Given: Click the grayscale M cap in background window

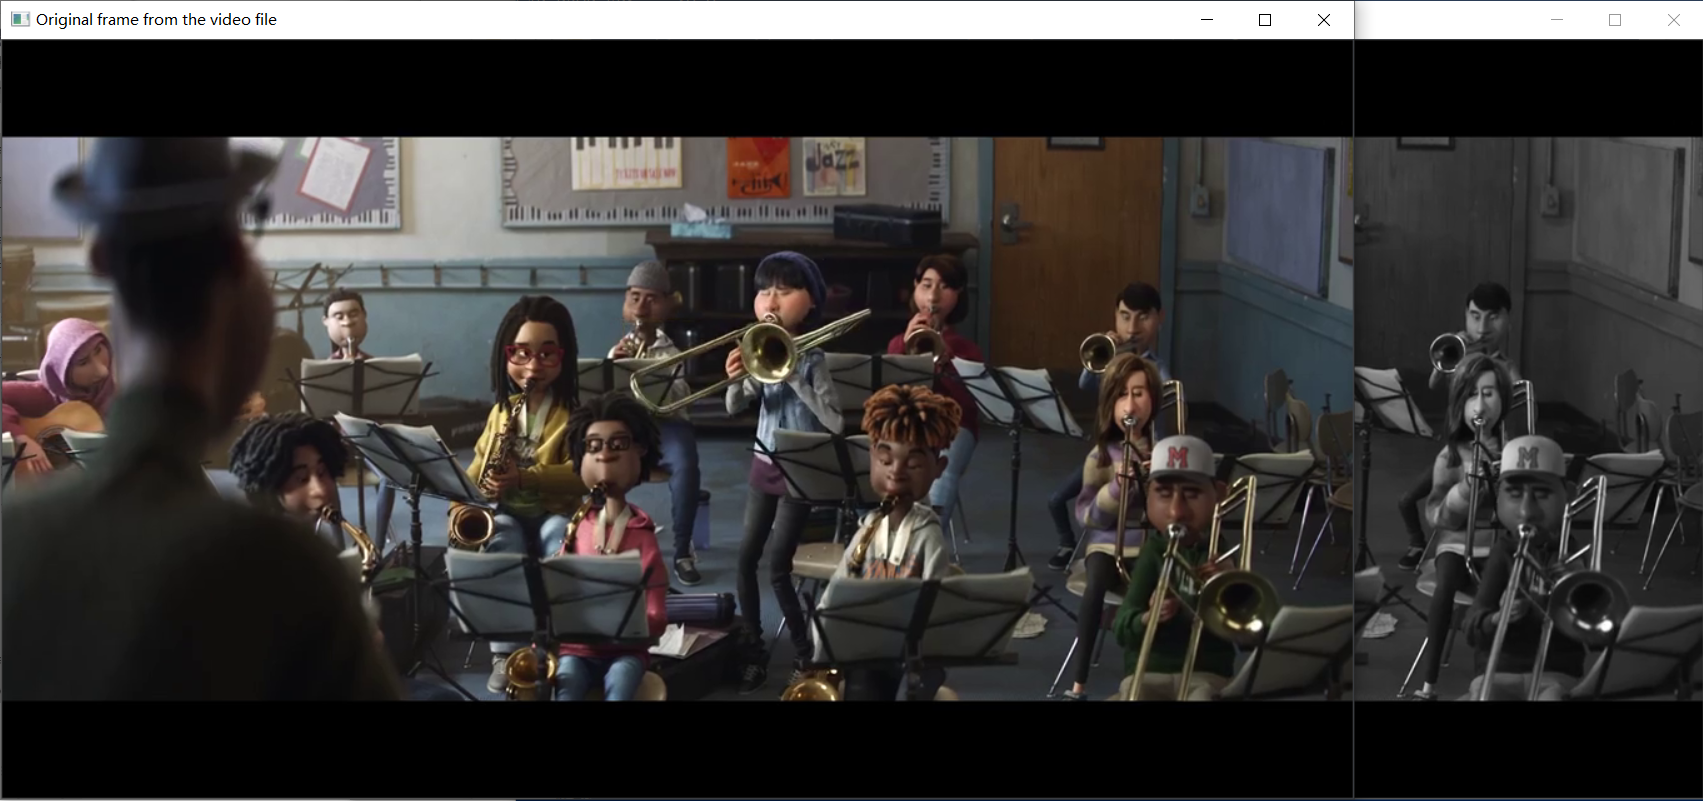Looking at the screenshot, I should point(1530,457).
